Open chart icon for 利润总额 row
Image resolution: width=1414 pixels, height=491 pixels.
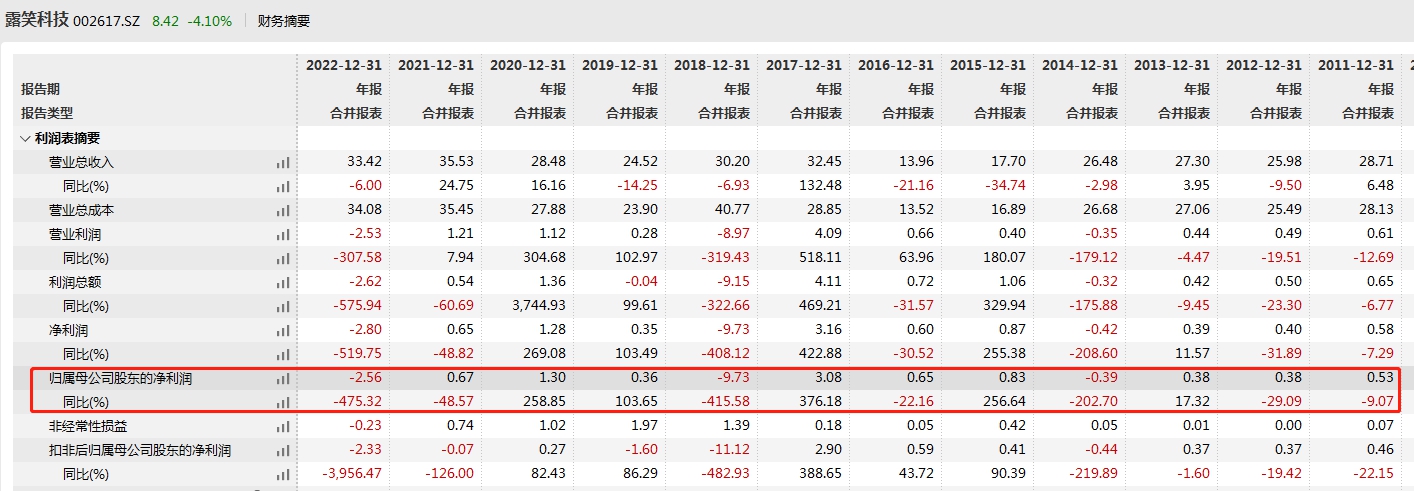283,282
